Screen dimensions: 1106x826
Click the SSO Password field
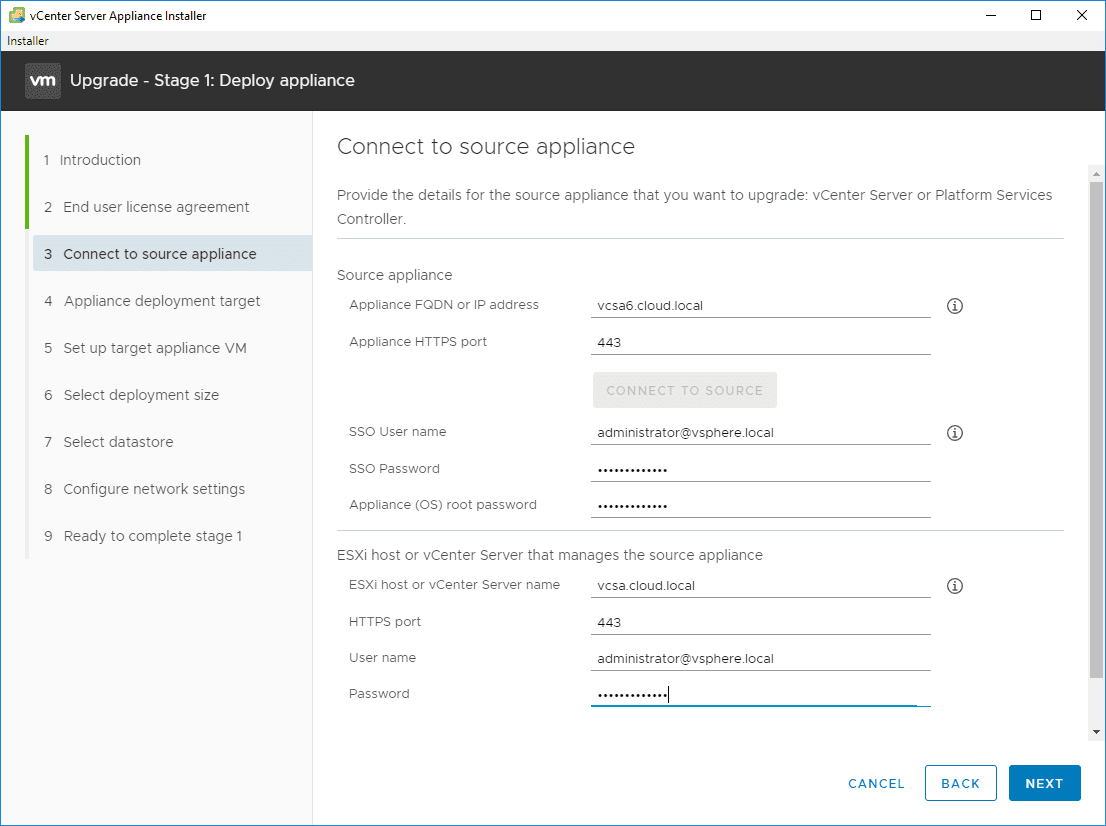coord(760,469)
